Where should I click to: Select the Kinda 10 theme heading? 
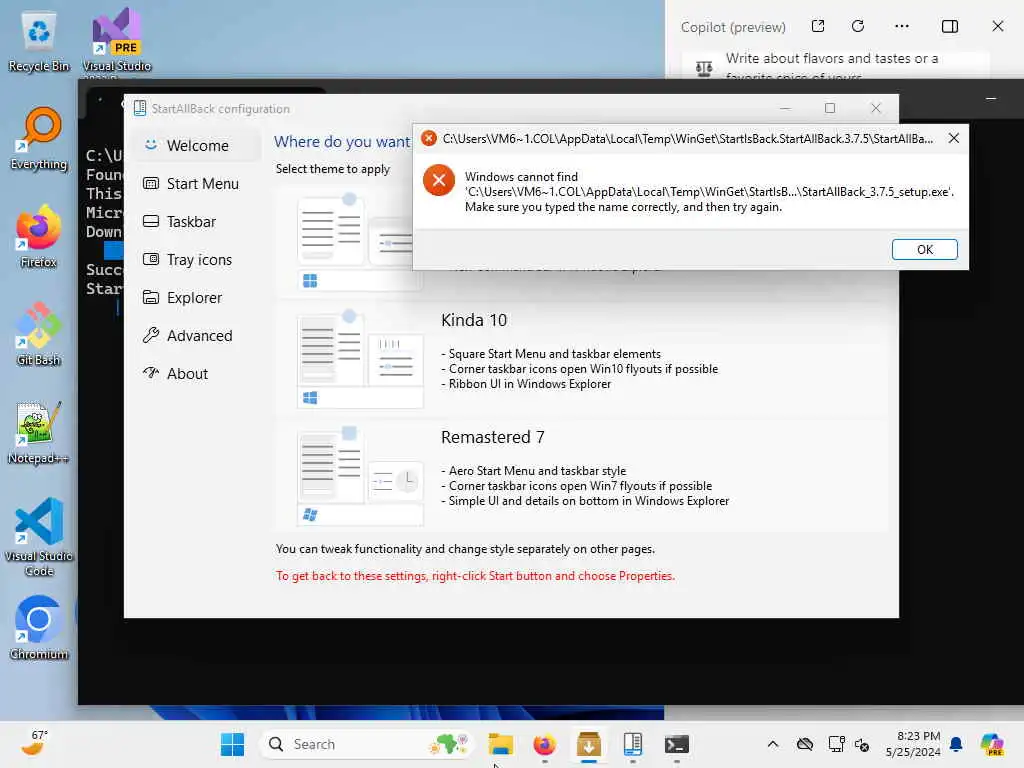point(474,320)
